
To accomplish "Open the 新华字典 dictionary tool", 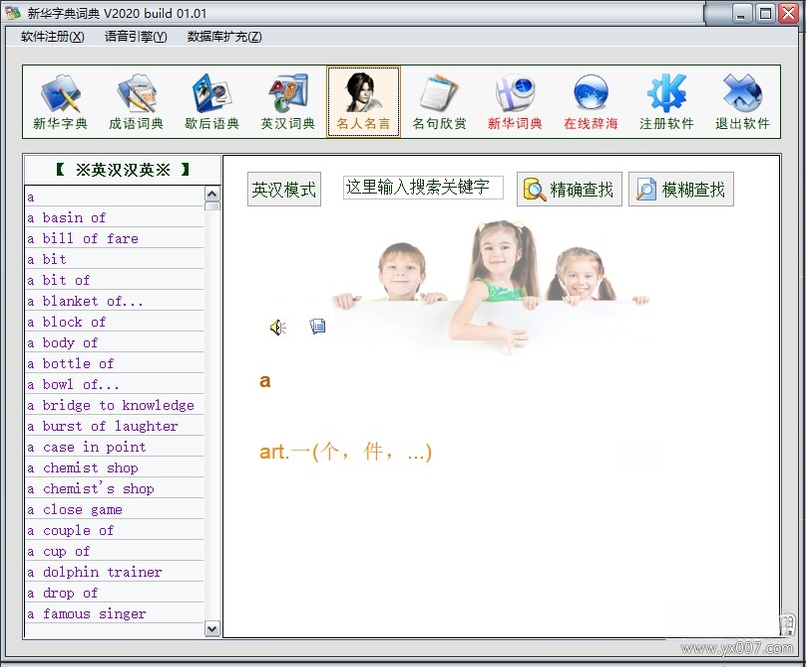I will pos(61,102).
